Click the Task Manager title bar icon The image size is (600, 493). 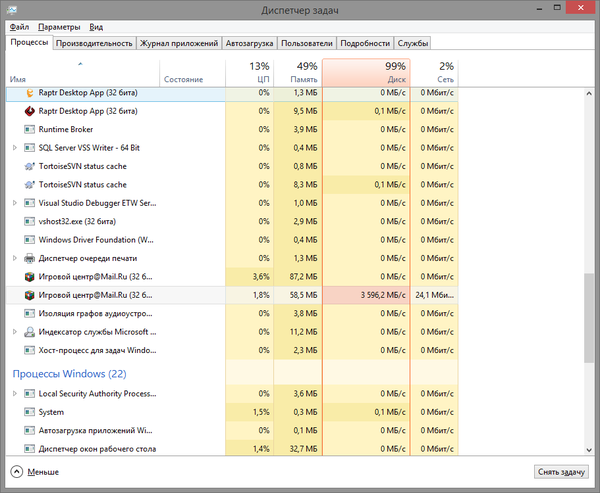(12, 10)
